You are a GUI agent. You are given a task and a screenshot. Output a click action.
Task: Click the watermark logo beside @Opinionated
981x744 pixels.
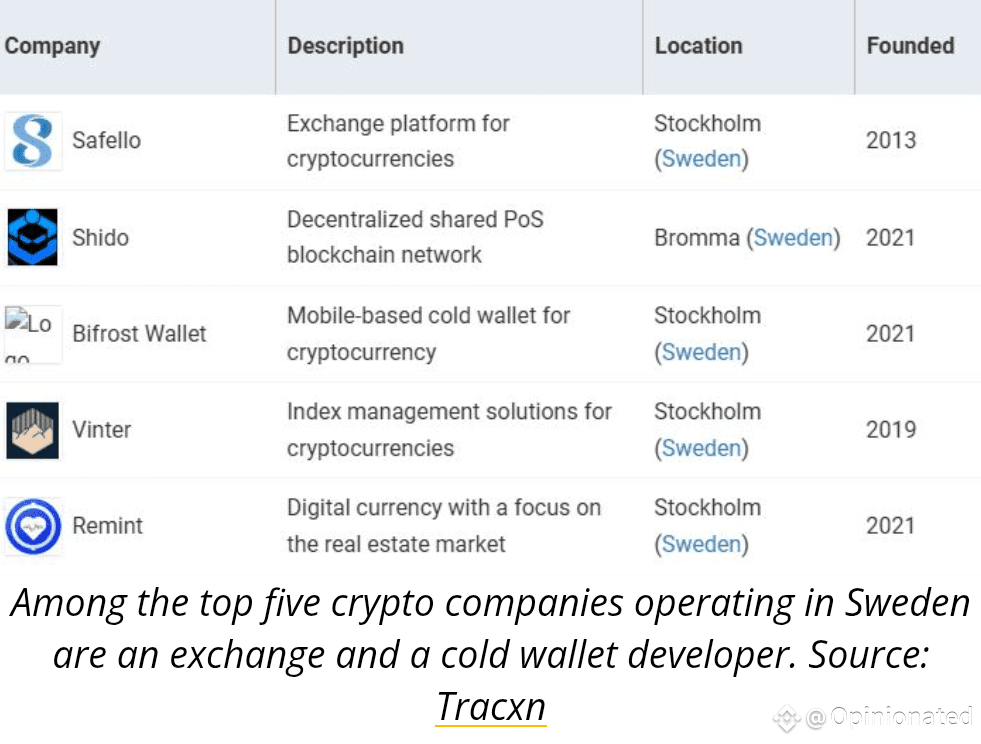(x=787, y=717)
